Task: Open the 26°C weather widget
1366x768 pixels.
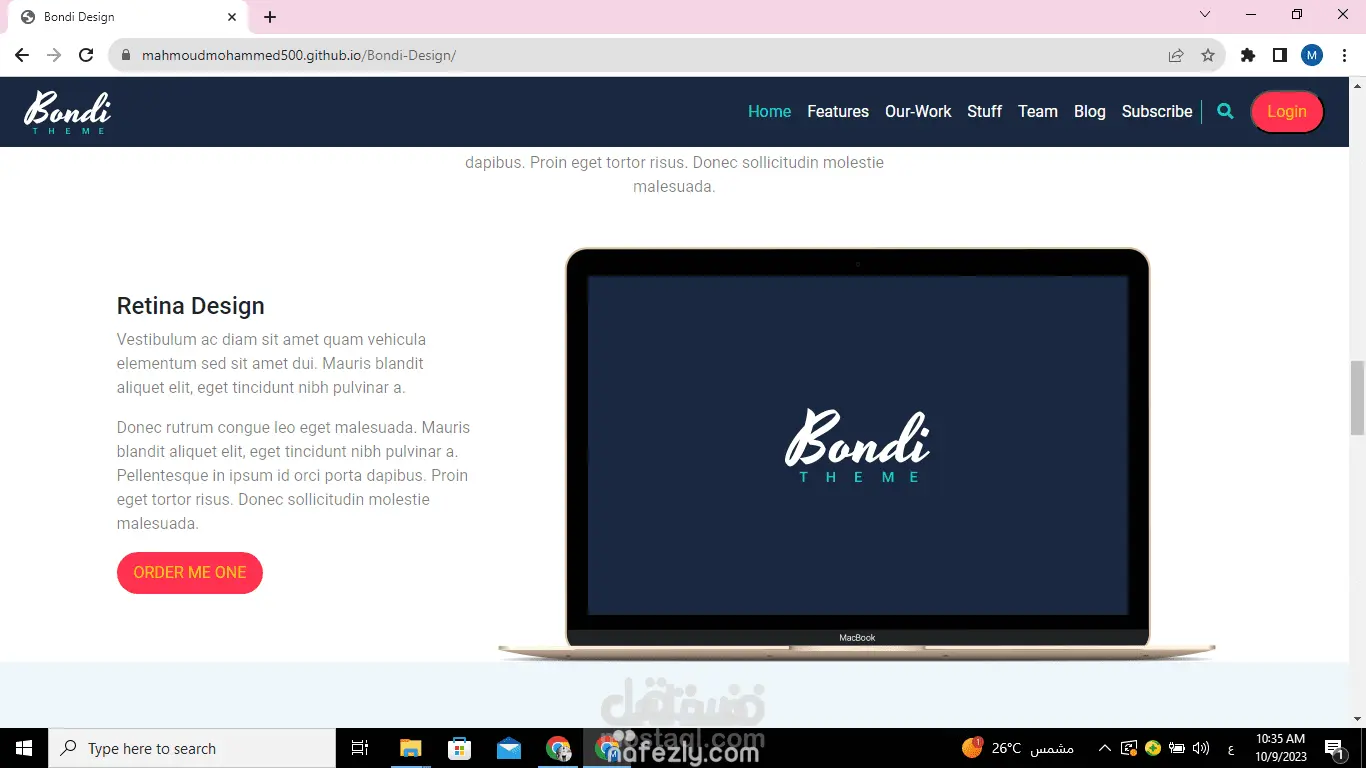Action: click(1018, 748)
